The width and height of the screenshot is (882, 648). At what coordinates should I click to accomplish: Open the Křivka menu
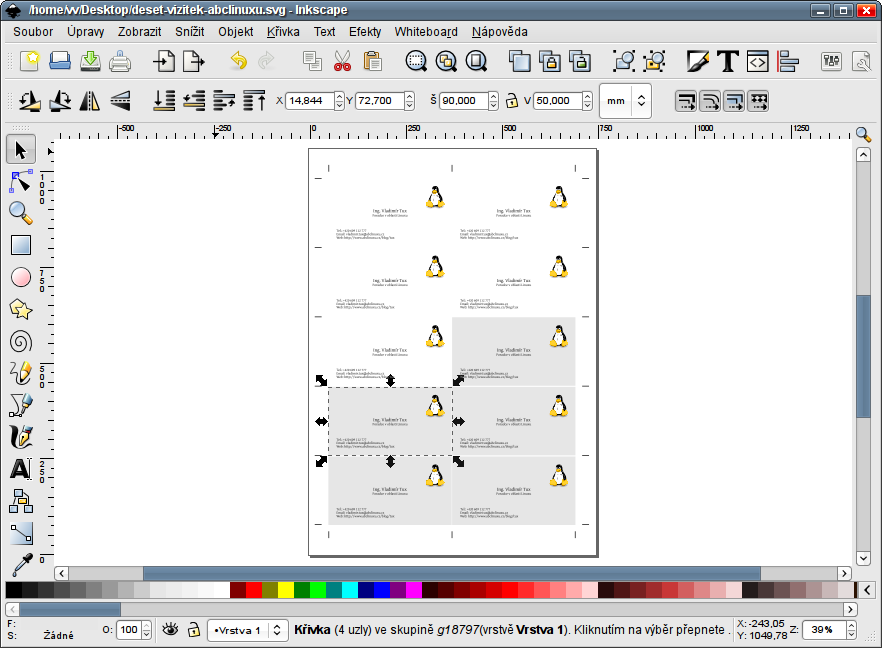[283, 32]
